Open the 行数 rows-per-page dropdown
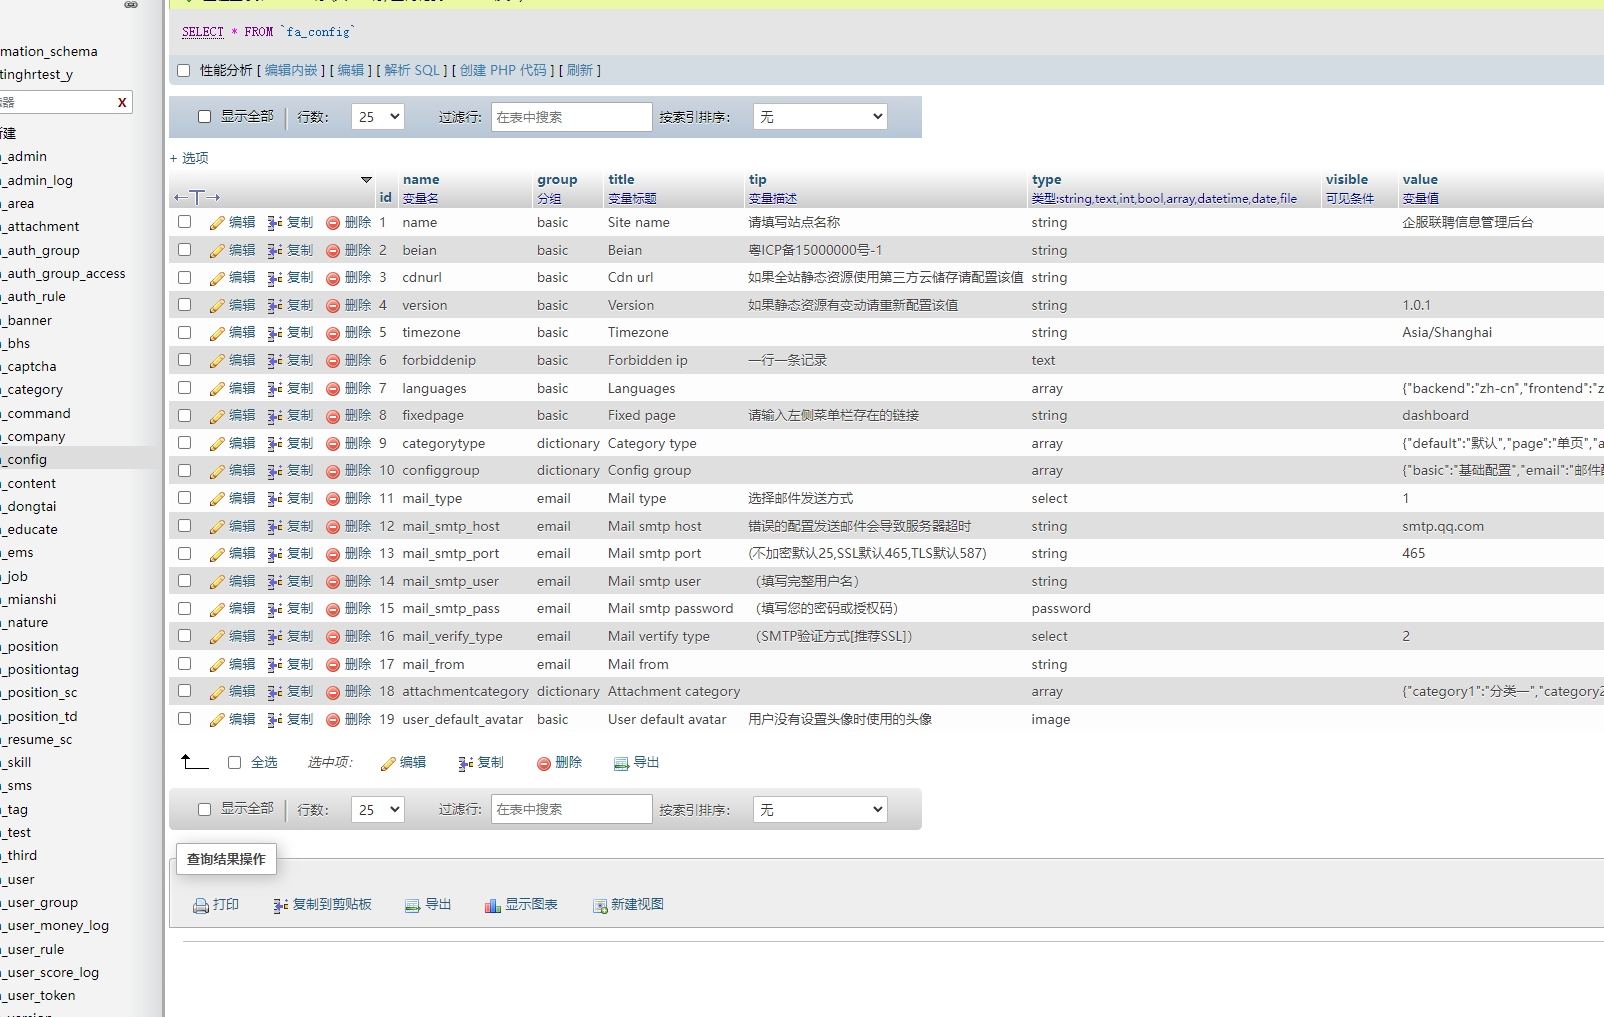Viewport: 1604px width, 1017px height. (x=377, y=117)
